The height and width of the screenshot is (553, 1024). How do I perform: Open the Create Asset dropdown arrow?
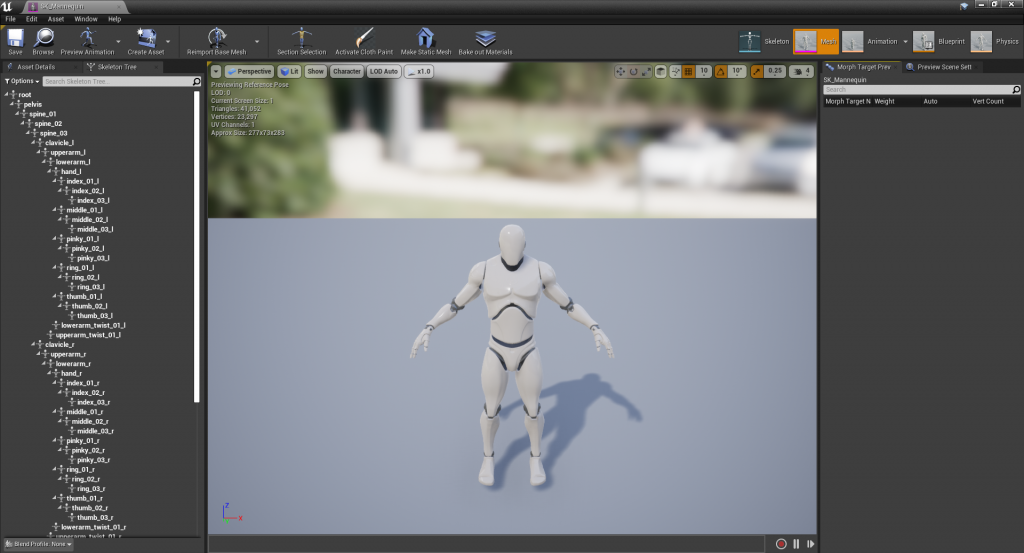tap(168, 41)
